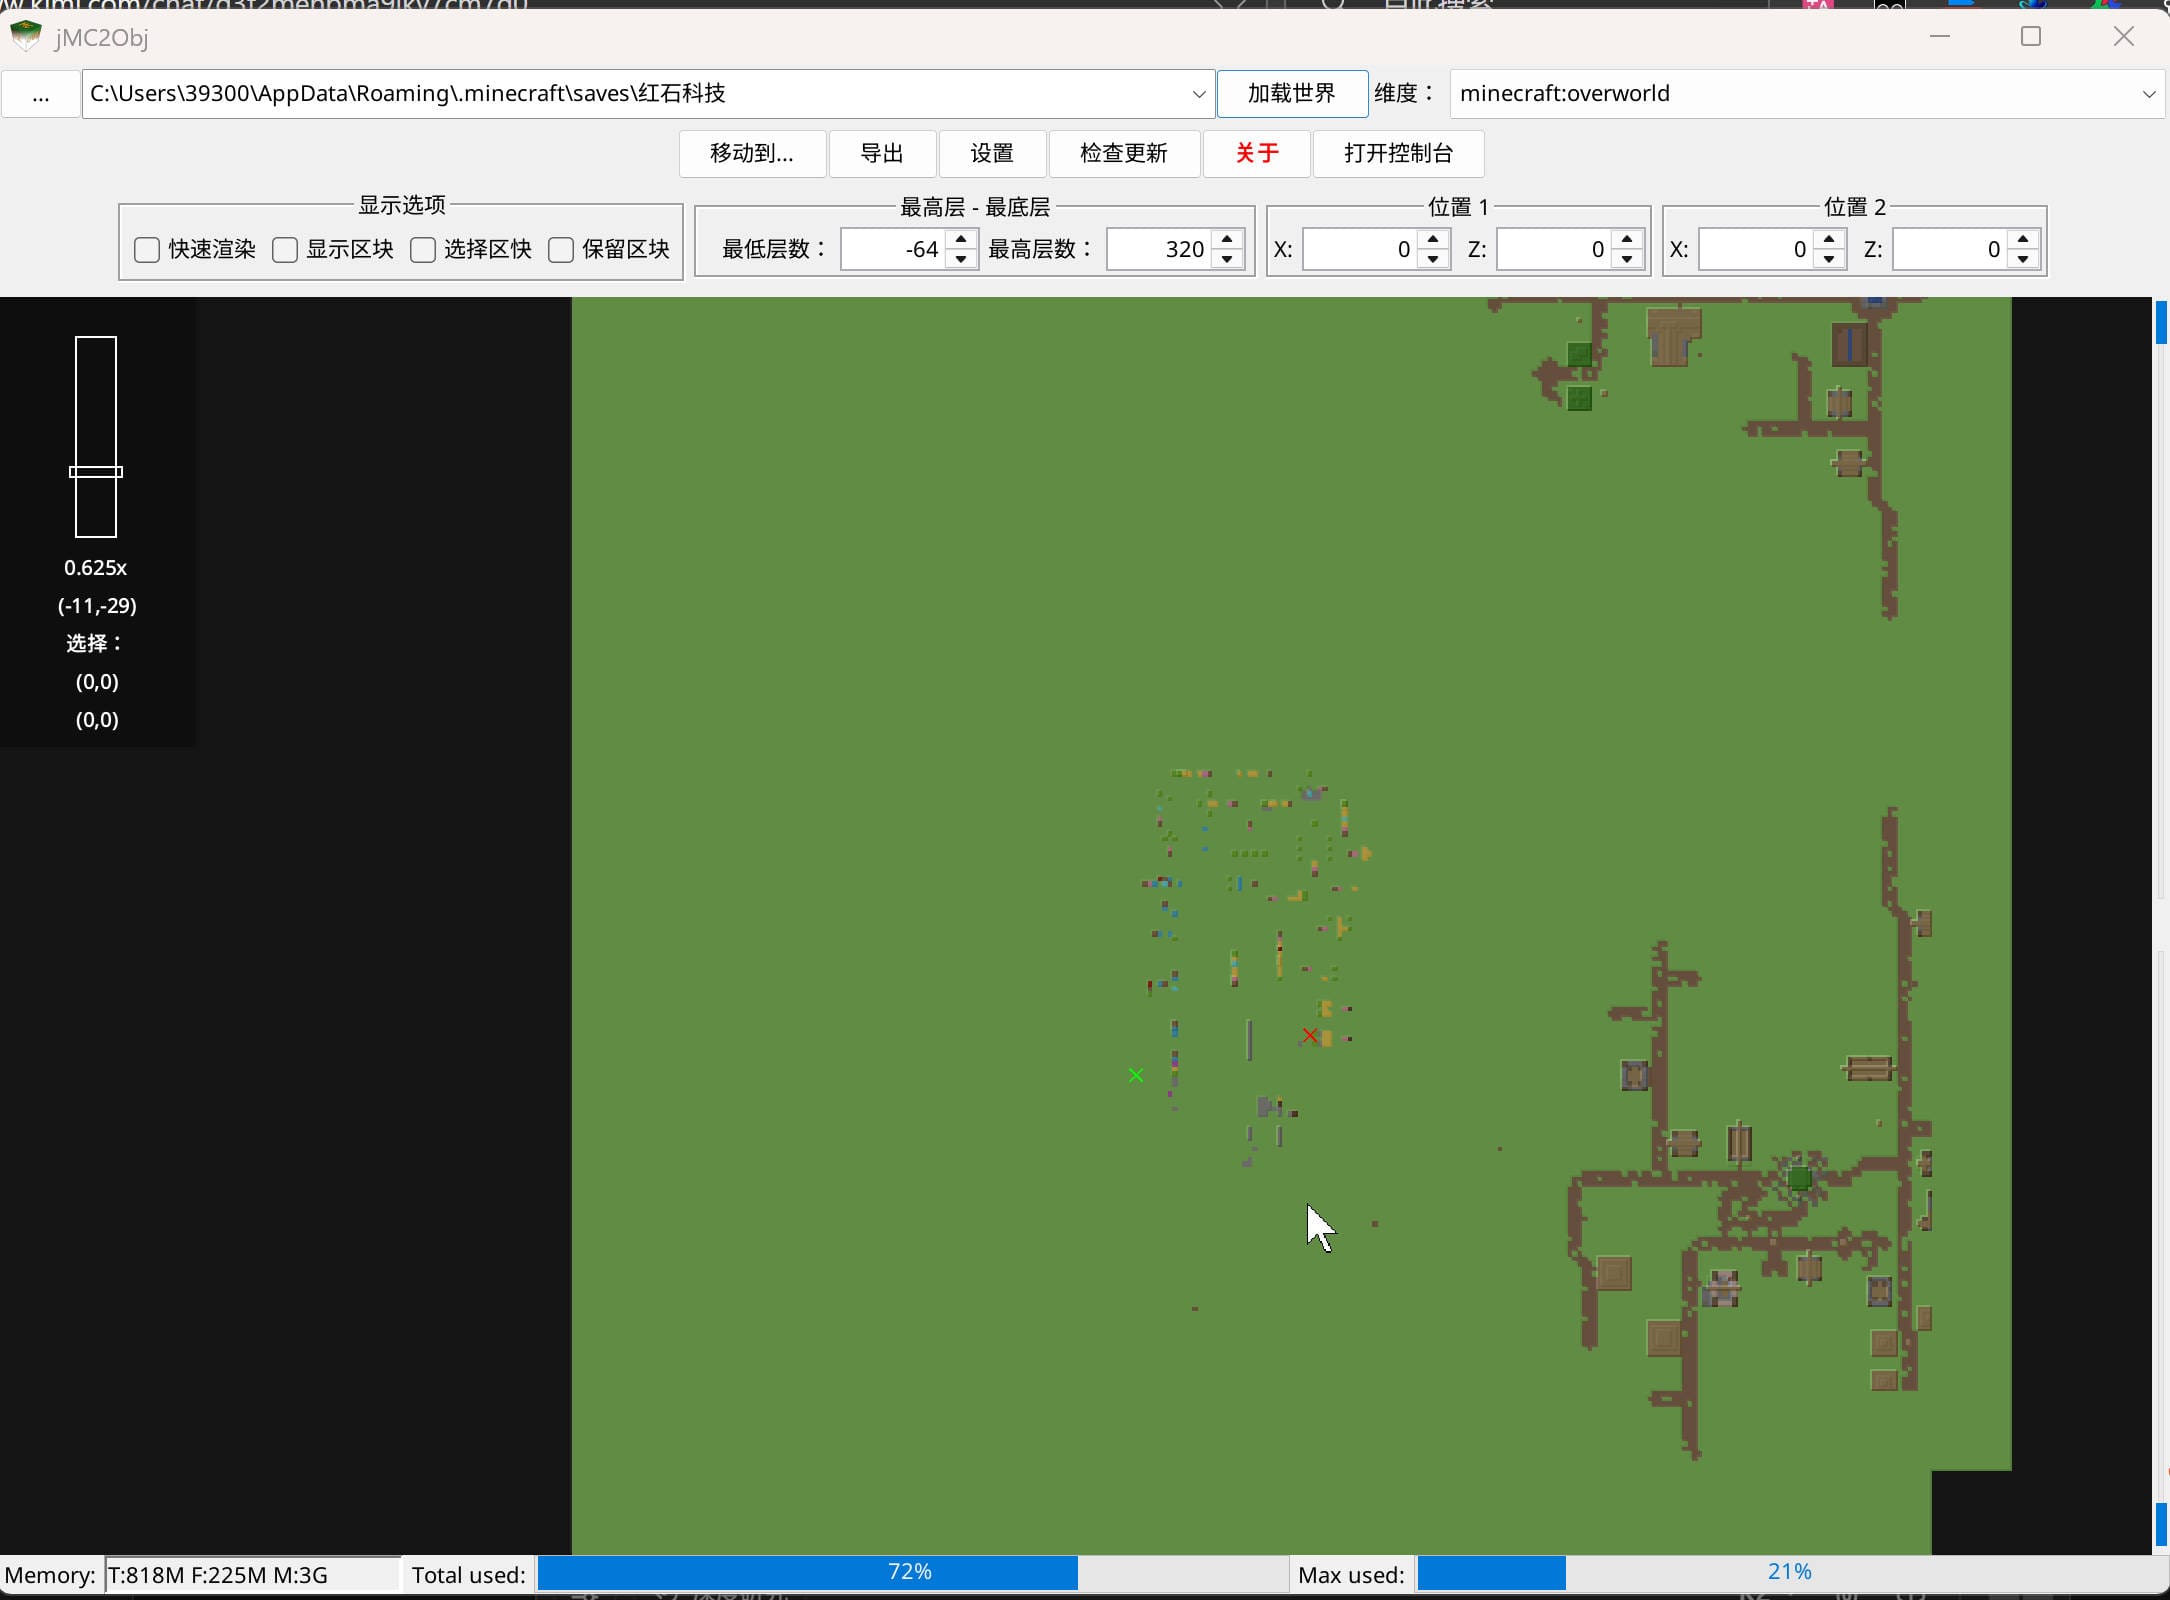Viewport: 2170px width, 1600px height.
Task: Toggle the 选择区快 checkbox
Action: coord(423,250)
